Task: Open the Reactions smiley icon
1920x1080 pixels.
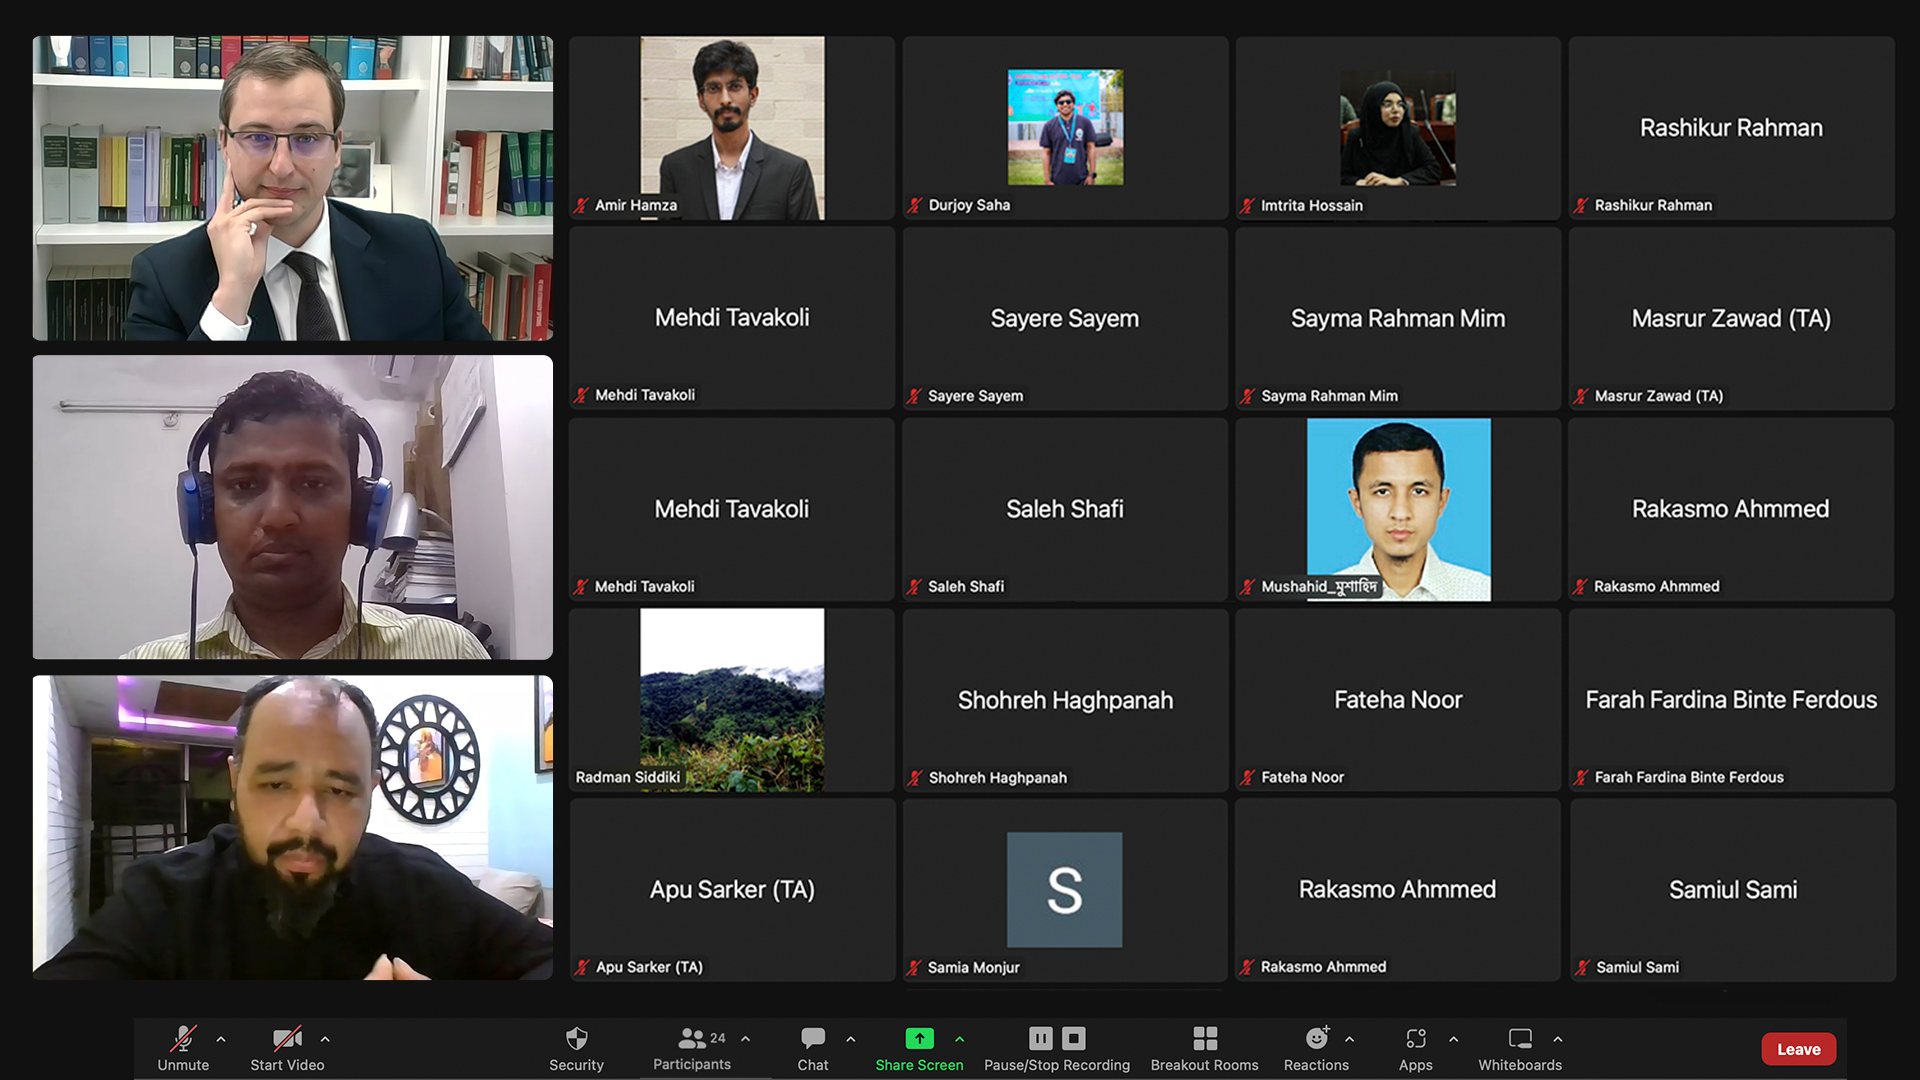Action: [x=1317, y=1038]
